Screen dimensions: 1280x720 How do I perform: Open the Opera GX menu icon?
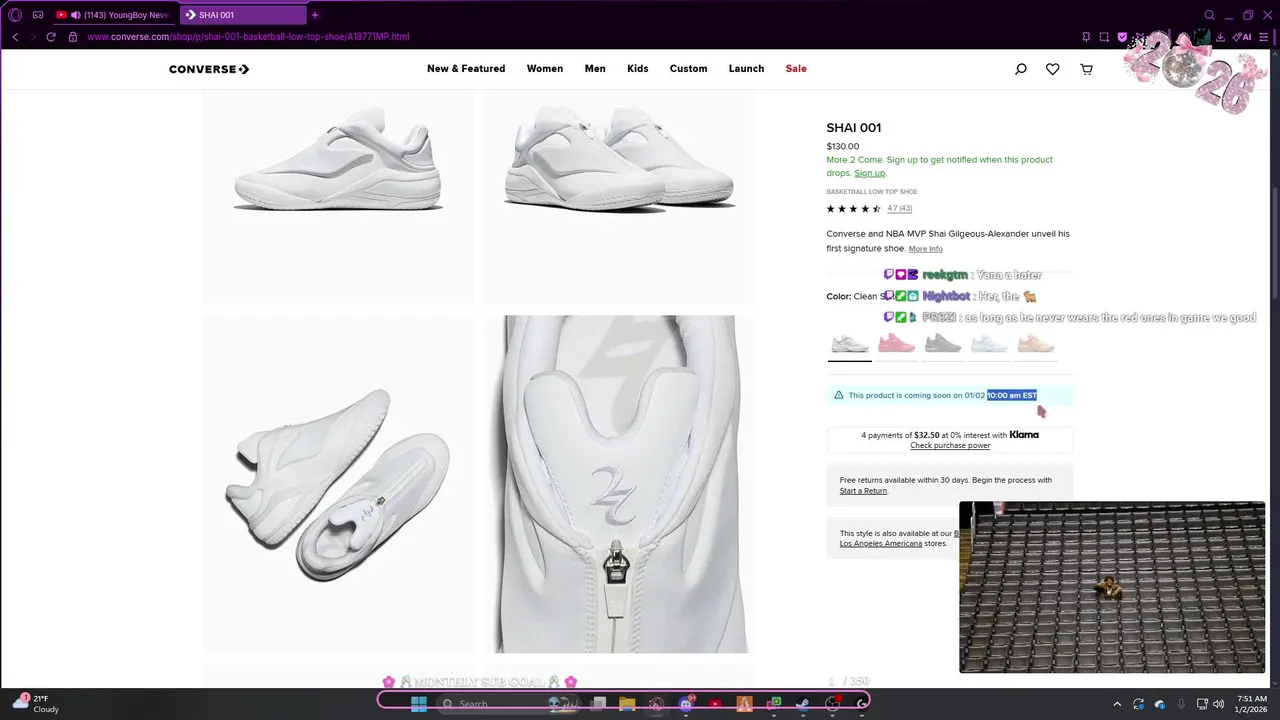[x=15, y=15]
